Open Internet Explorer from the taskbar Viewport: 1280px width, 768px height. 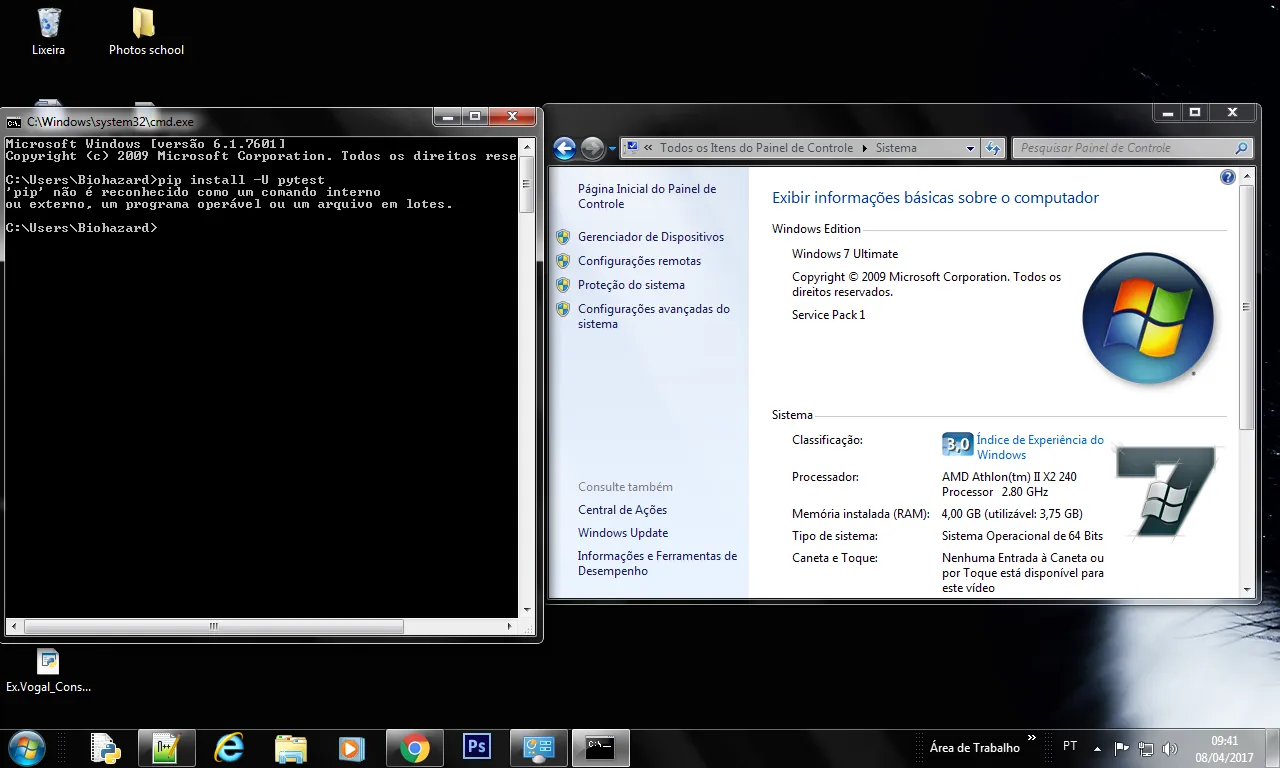pyautogui.click(x=229, y=748)
